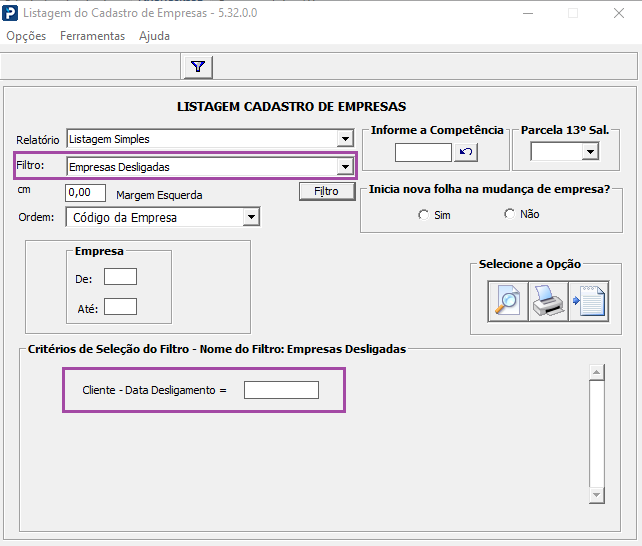The height and width of the screenshot is (546, 642).
Task: Open the Ferramentas menu
Action: click(92, 36)
